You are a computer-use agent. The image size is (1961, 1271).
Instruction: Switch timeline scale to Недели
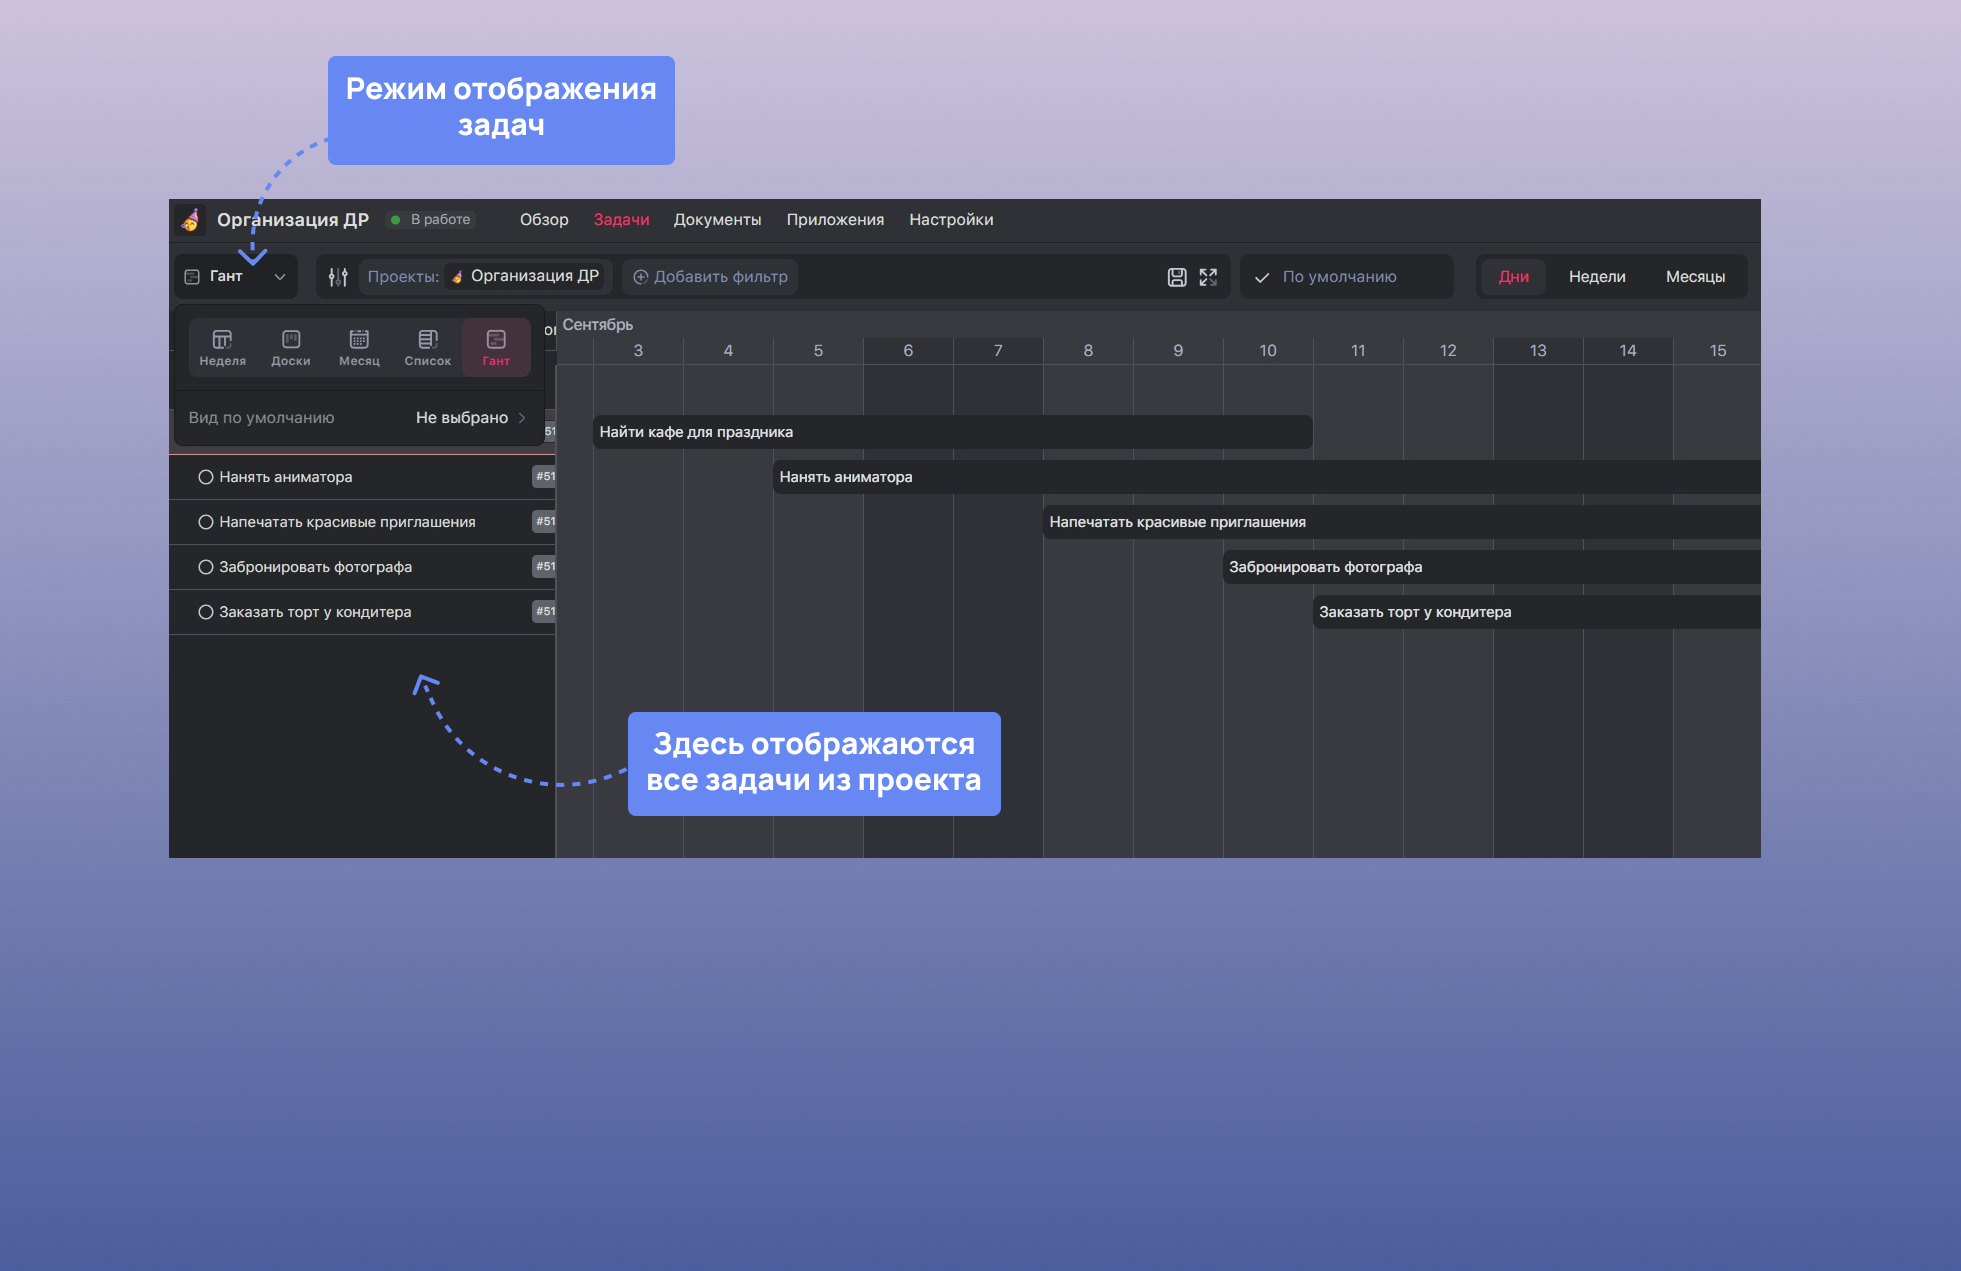pyautogui.click(x=1596, y=277)
